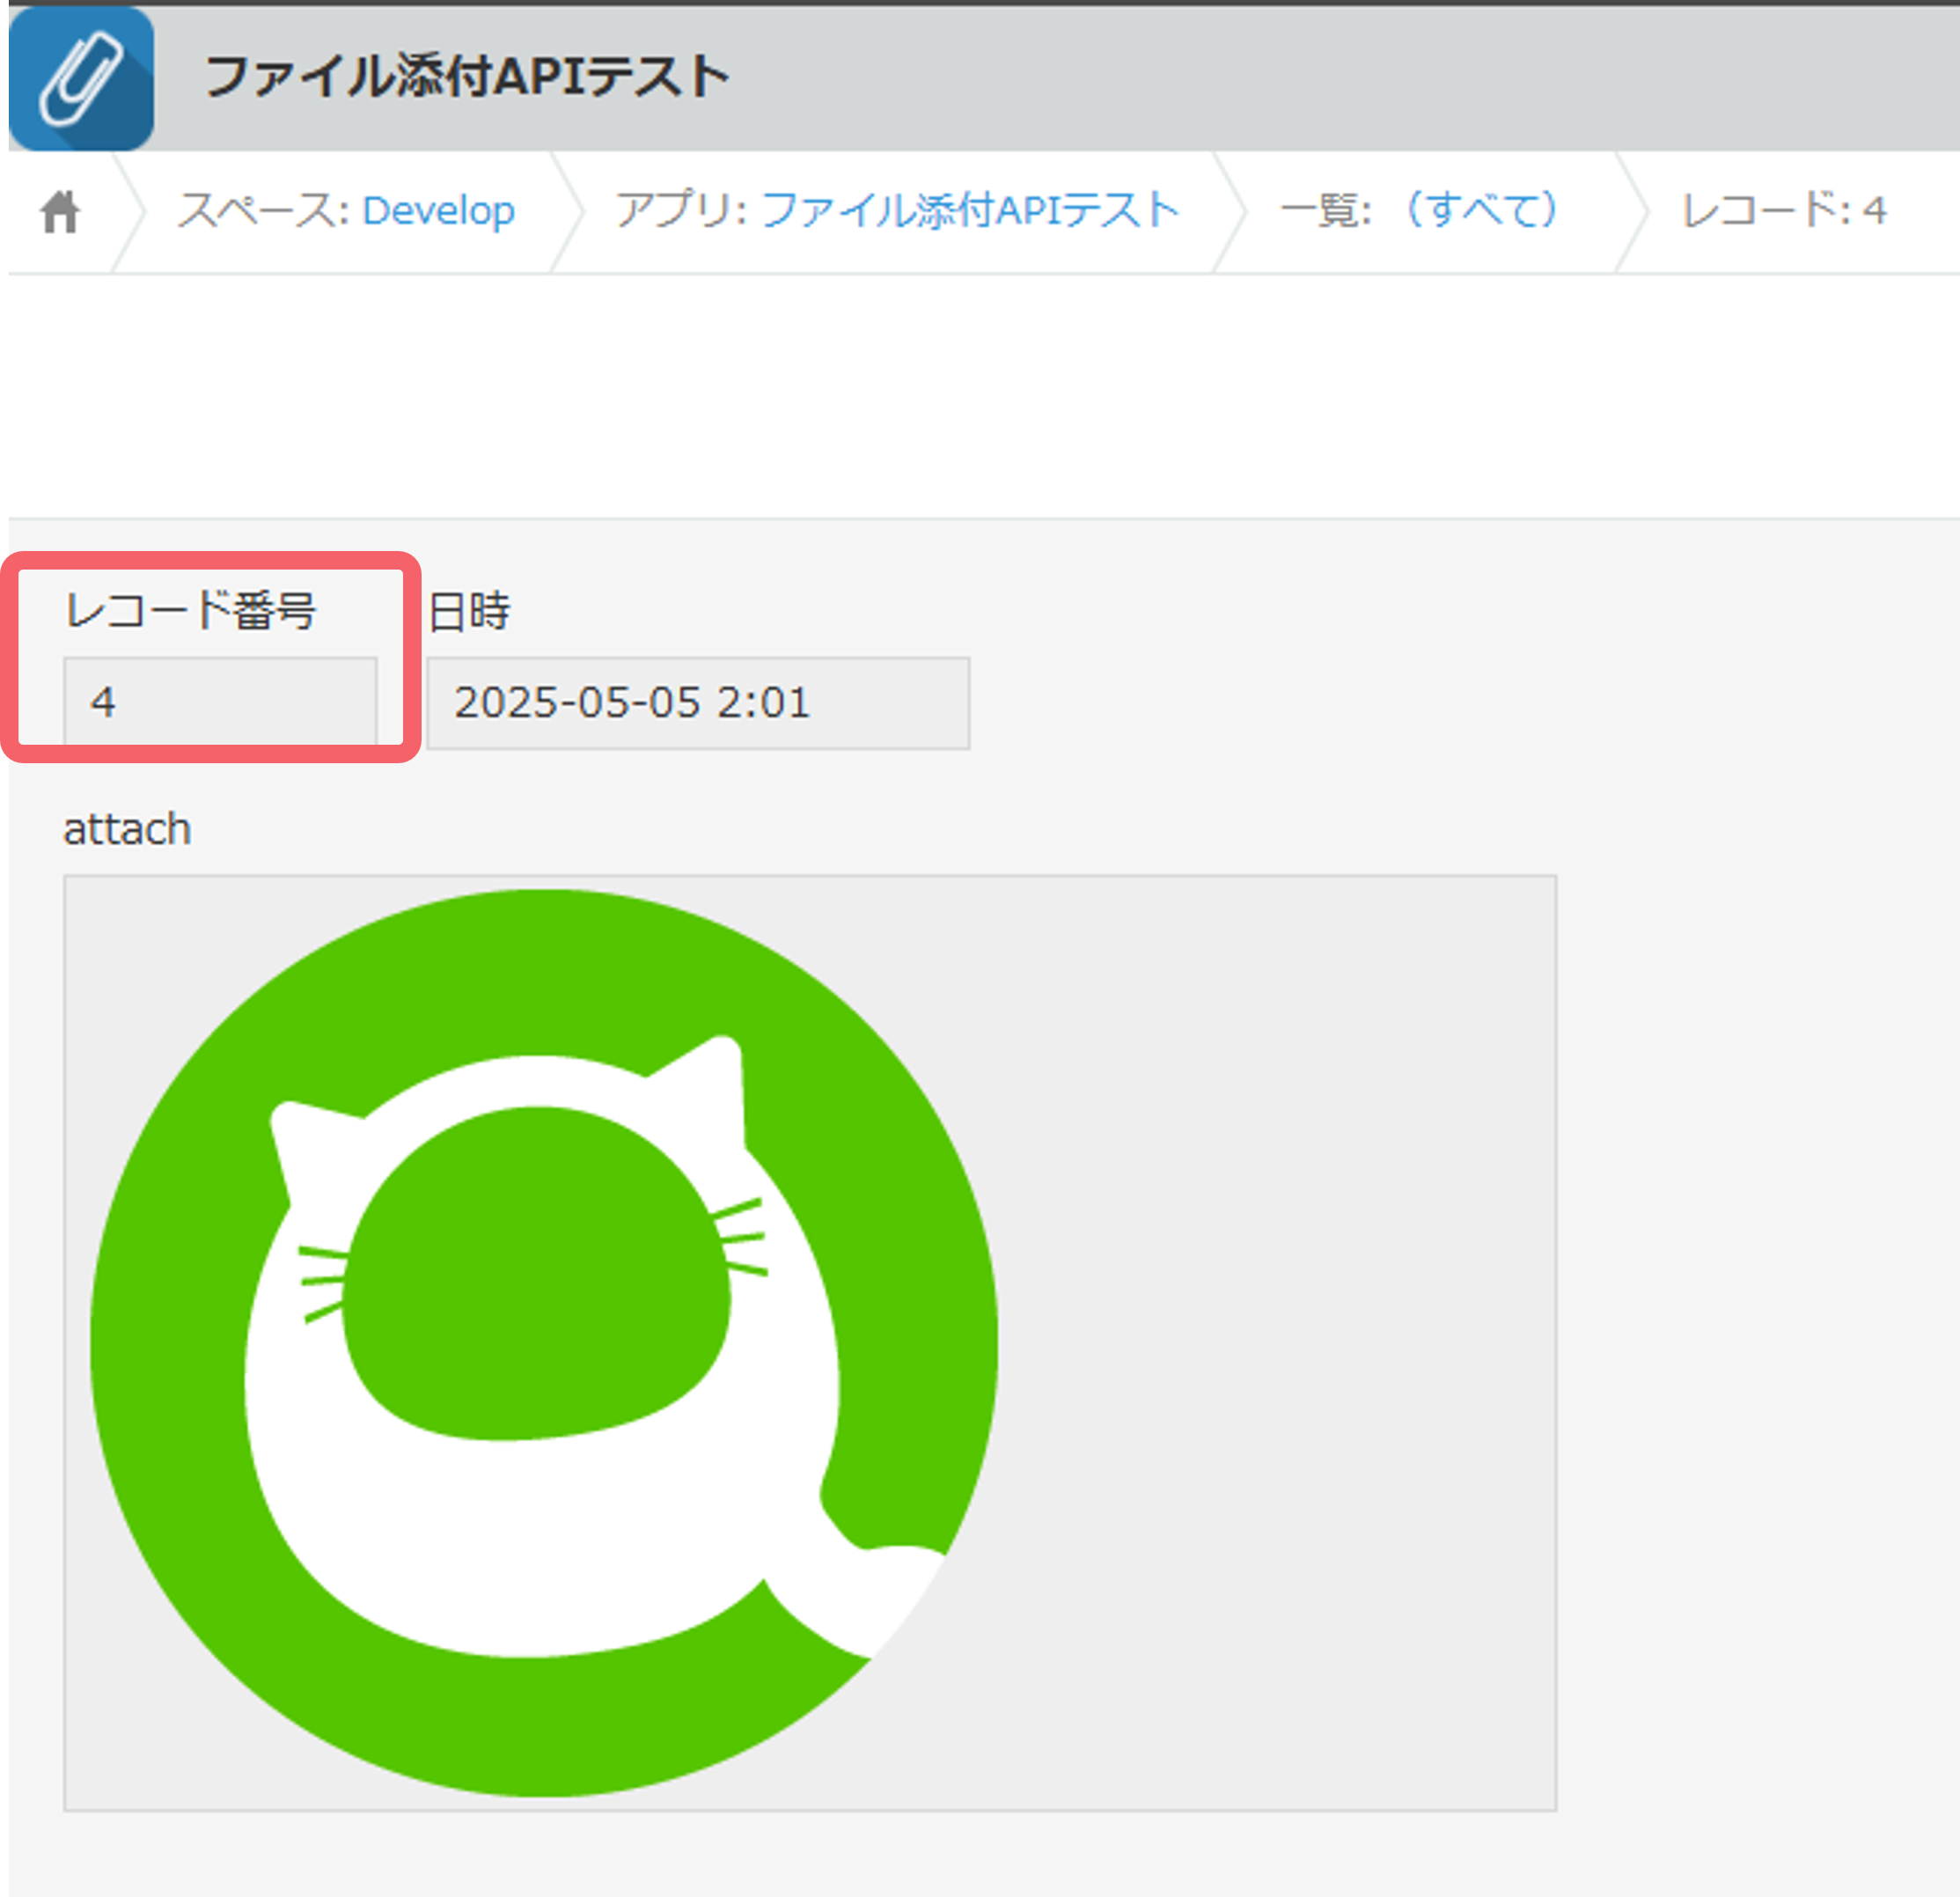Select the home icon in breadcrumb

[x=62, y=210]
